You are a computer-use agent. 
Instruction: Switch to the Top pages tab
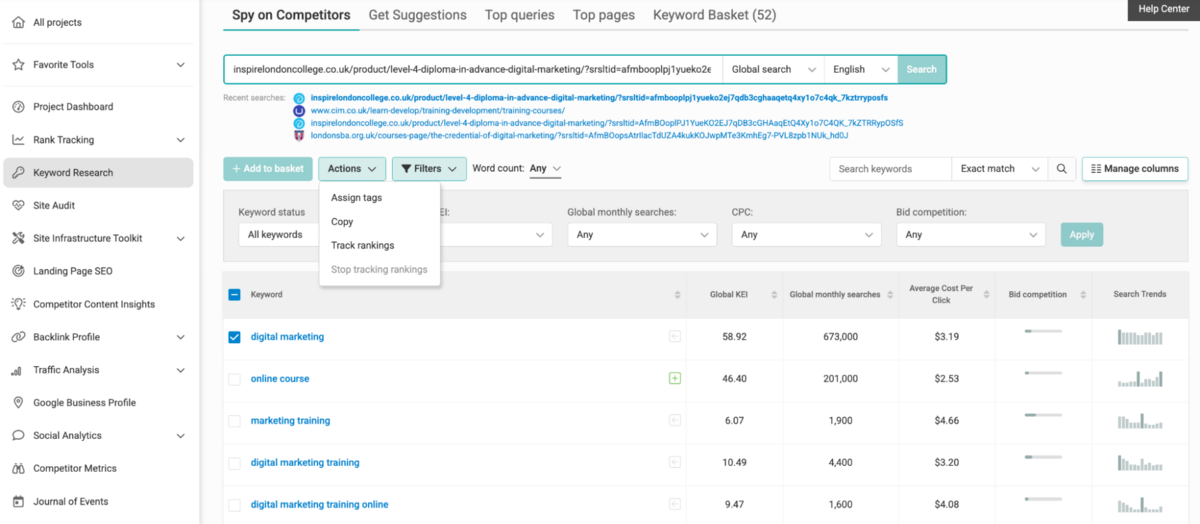pos(604,15)
